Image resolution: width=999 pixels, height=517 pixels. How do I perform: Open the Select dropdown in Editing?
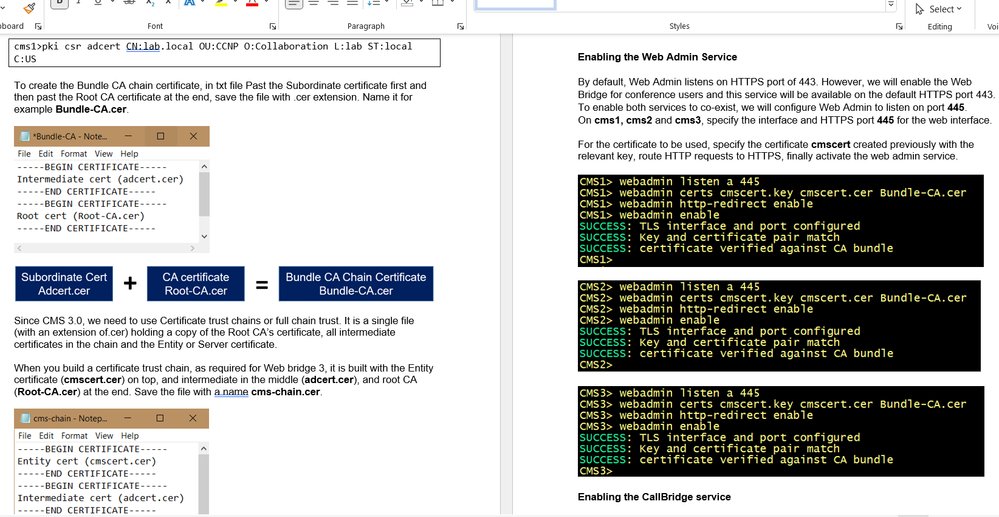click(938, 9)
